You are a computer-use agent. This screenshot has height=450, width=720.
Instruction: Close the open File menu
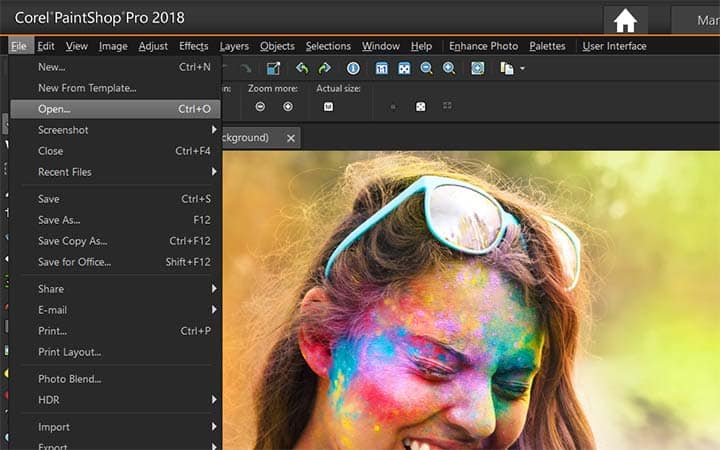pos(19,46)
